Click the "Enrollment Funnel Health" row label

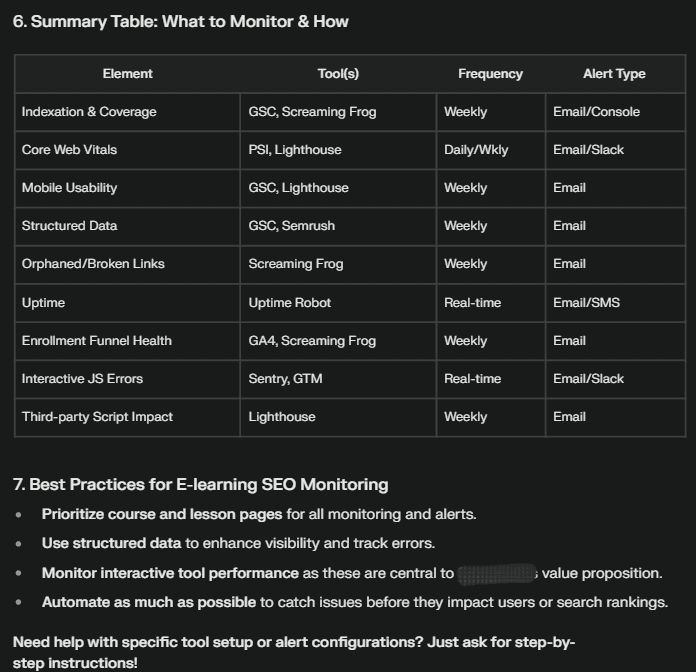97,341
